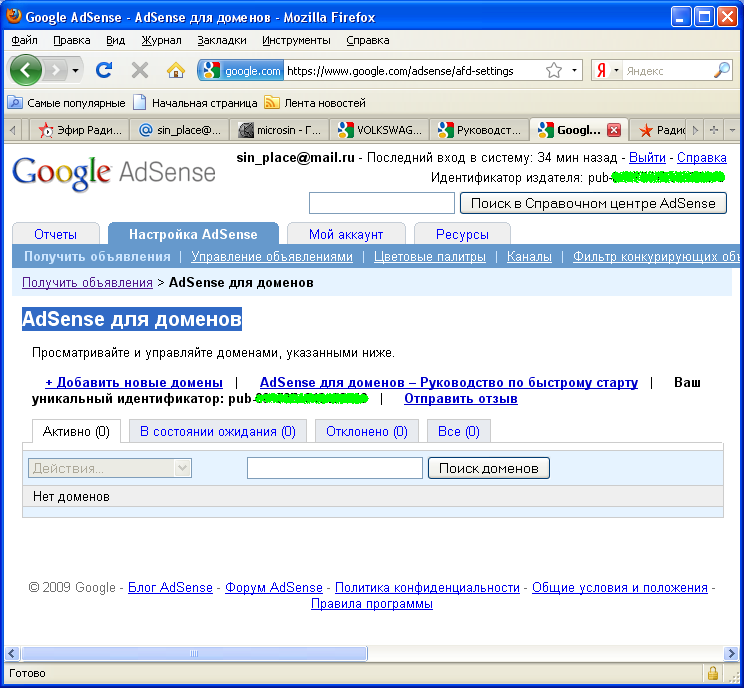Viewport: 744px width, 688px height.
Task: Open the Правка menu
Action: [x=72, y=40]
